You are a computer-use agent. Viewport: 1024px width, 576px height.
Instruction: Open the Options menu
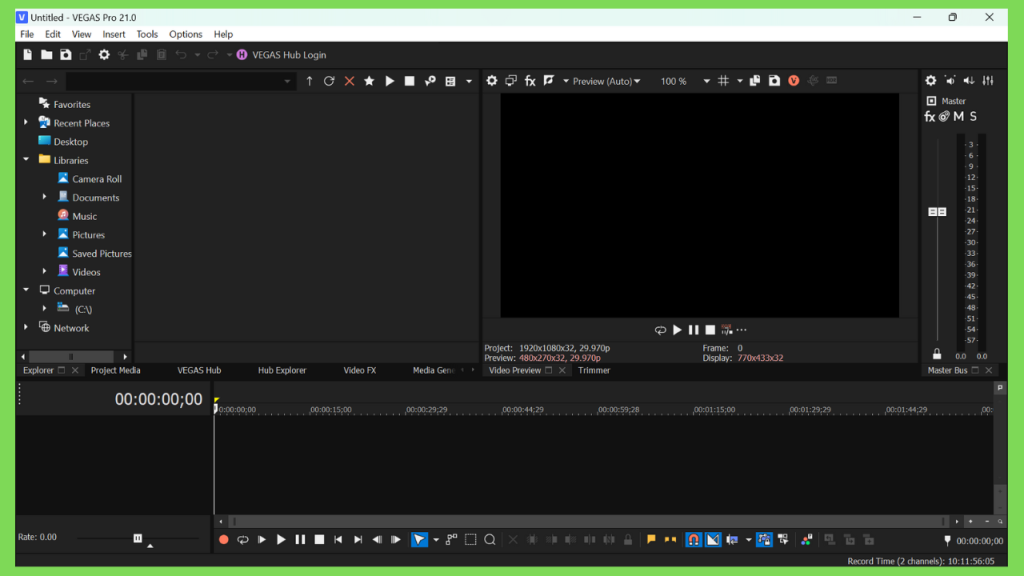pyautogui.click(x=185, y=34)
